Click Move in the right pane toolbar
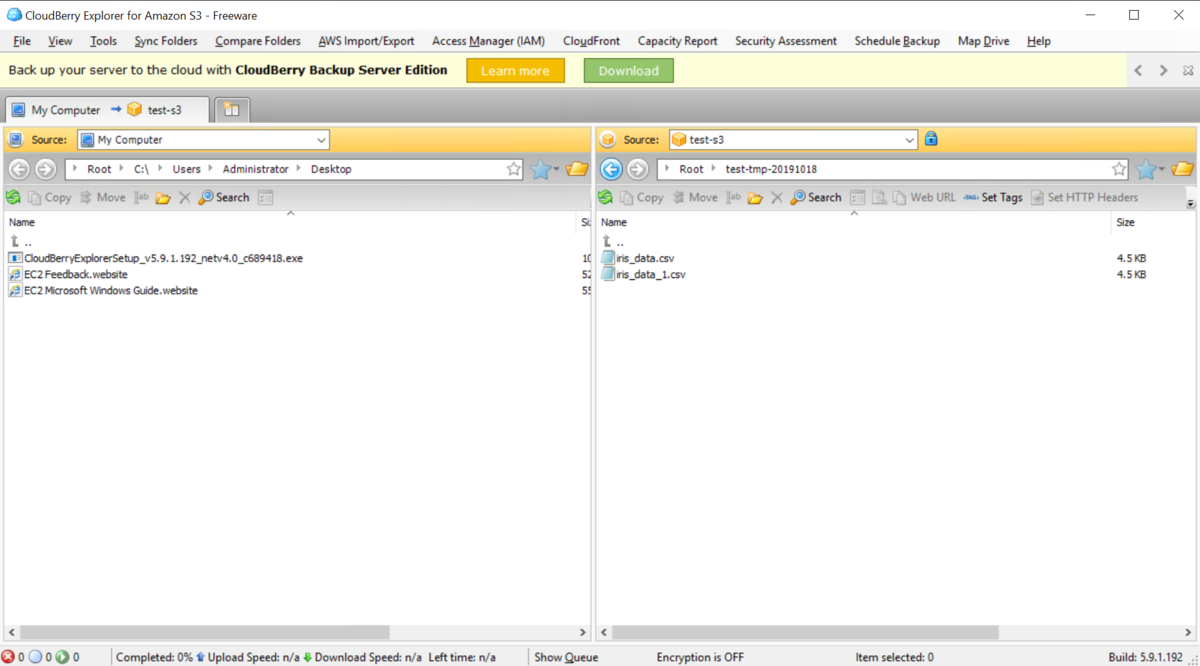1200x666 pixels. (x=695, y=198)
